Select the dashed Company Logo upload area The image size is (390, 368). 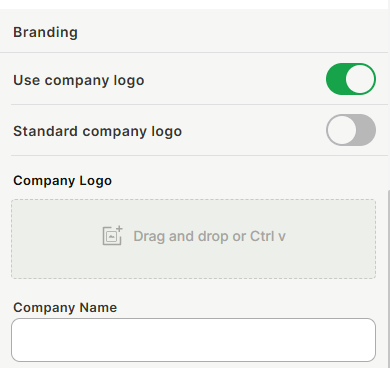pyautogui.click(x=193, y=239)
